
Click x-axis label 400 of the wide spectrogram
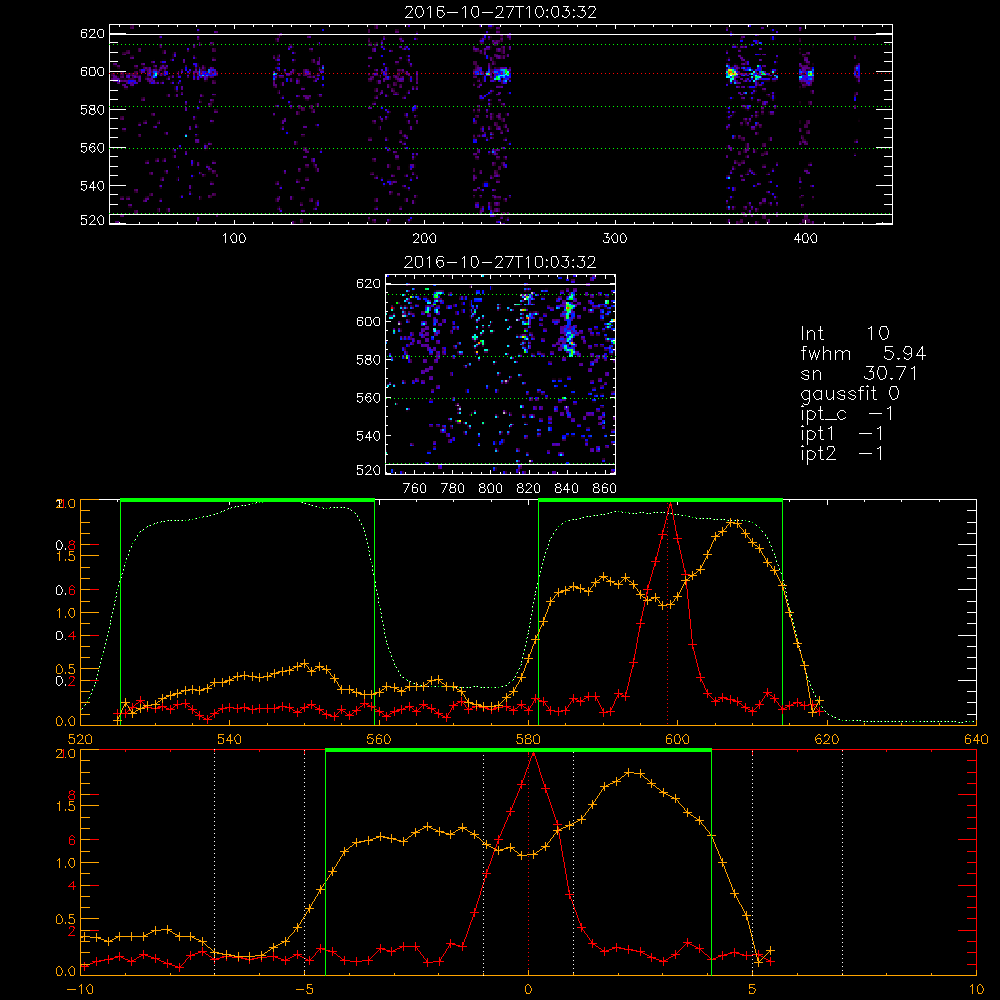click(805, 239)
